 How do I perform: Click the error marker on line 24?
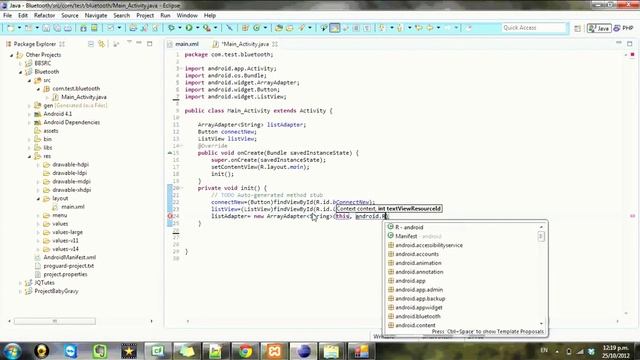pos(170,216)
